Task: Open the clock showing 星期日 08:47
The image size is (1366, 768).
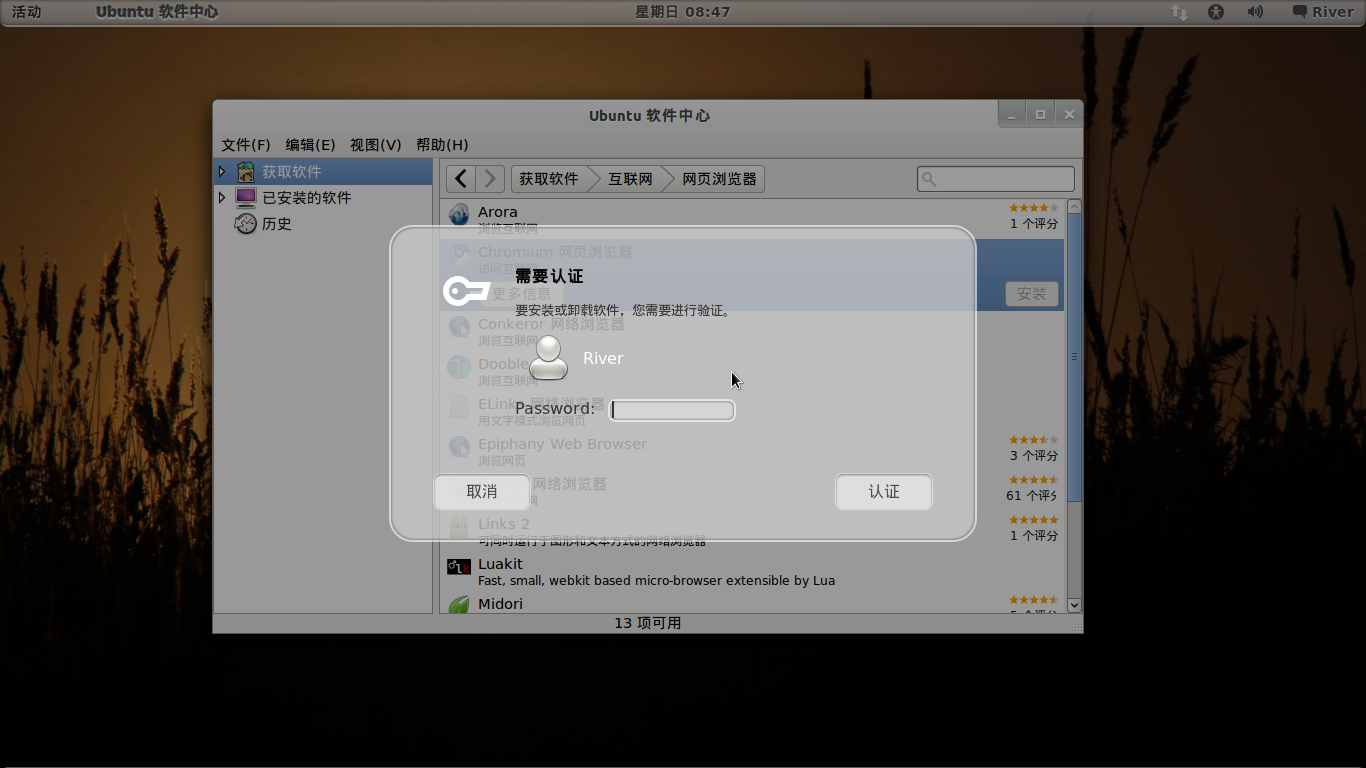Action: tap(683, 12)
